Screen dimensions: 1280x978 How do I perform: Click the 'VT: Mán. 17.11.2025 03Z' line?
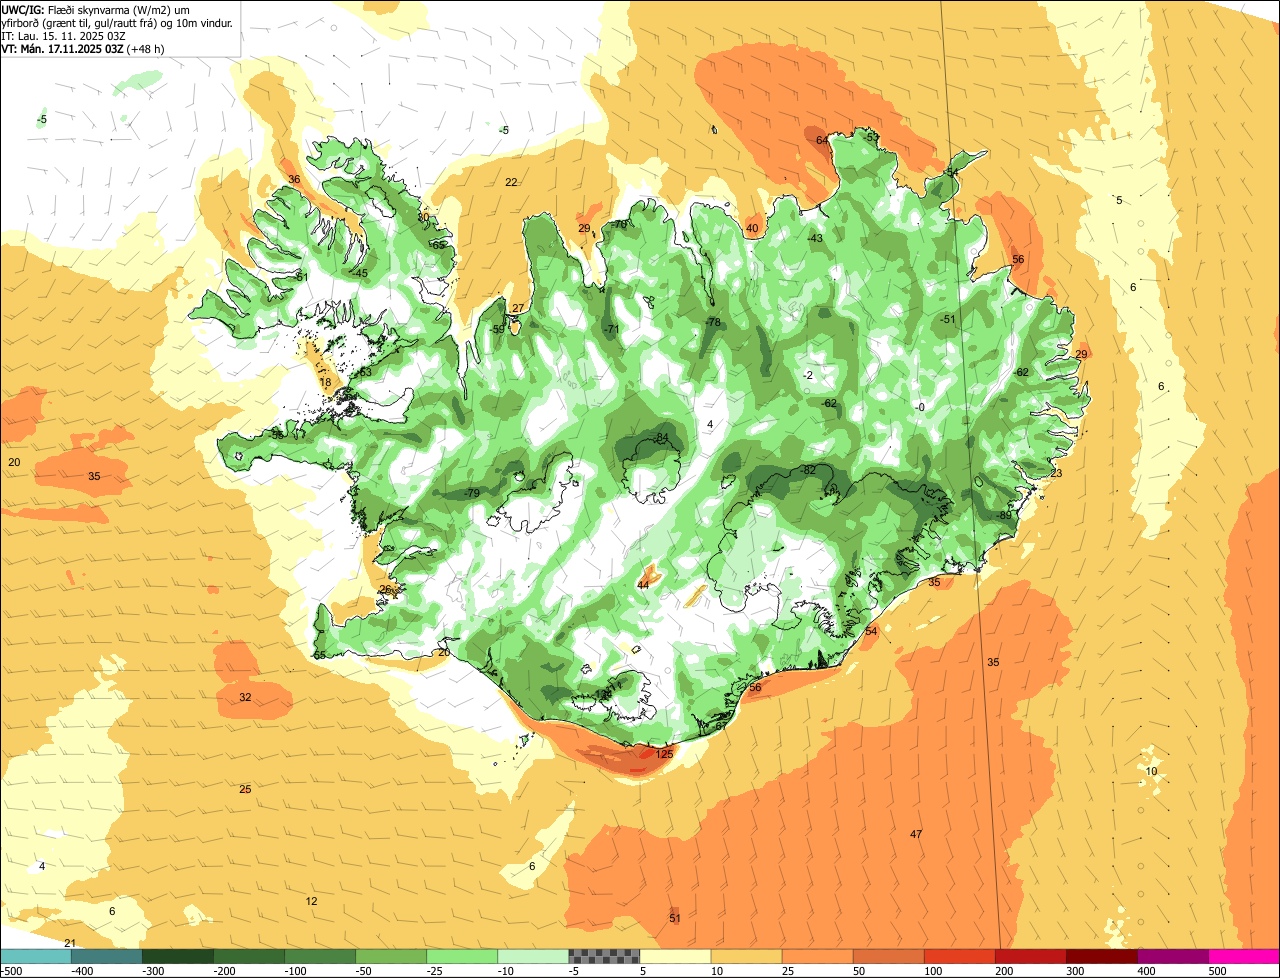[63, 48]
